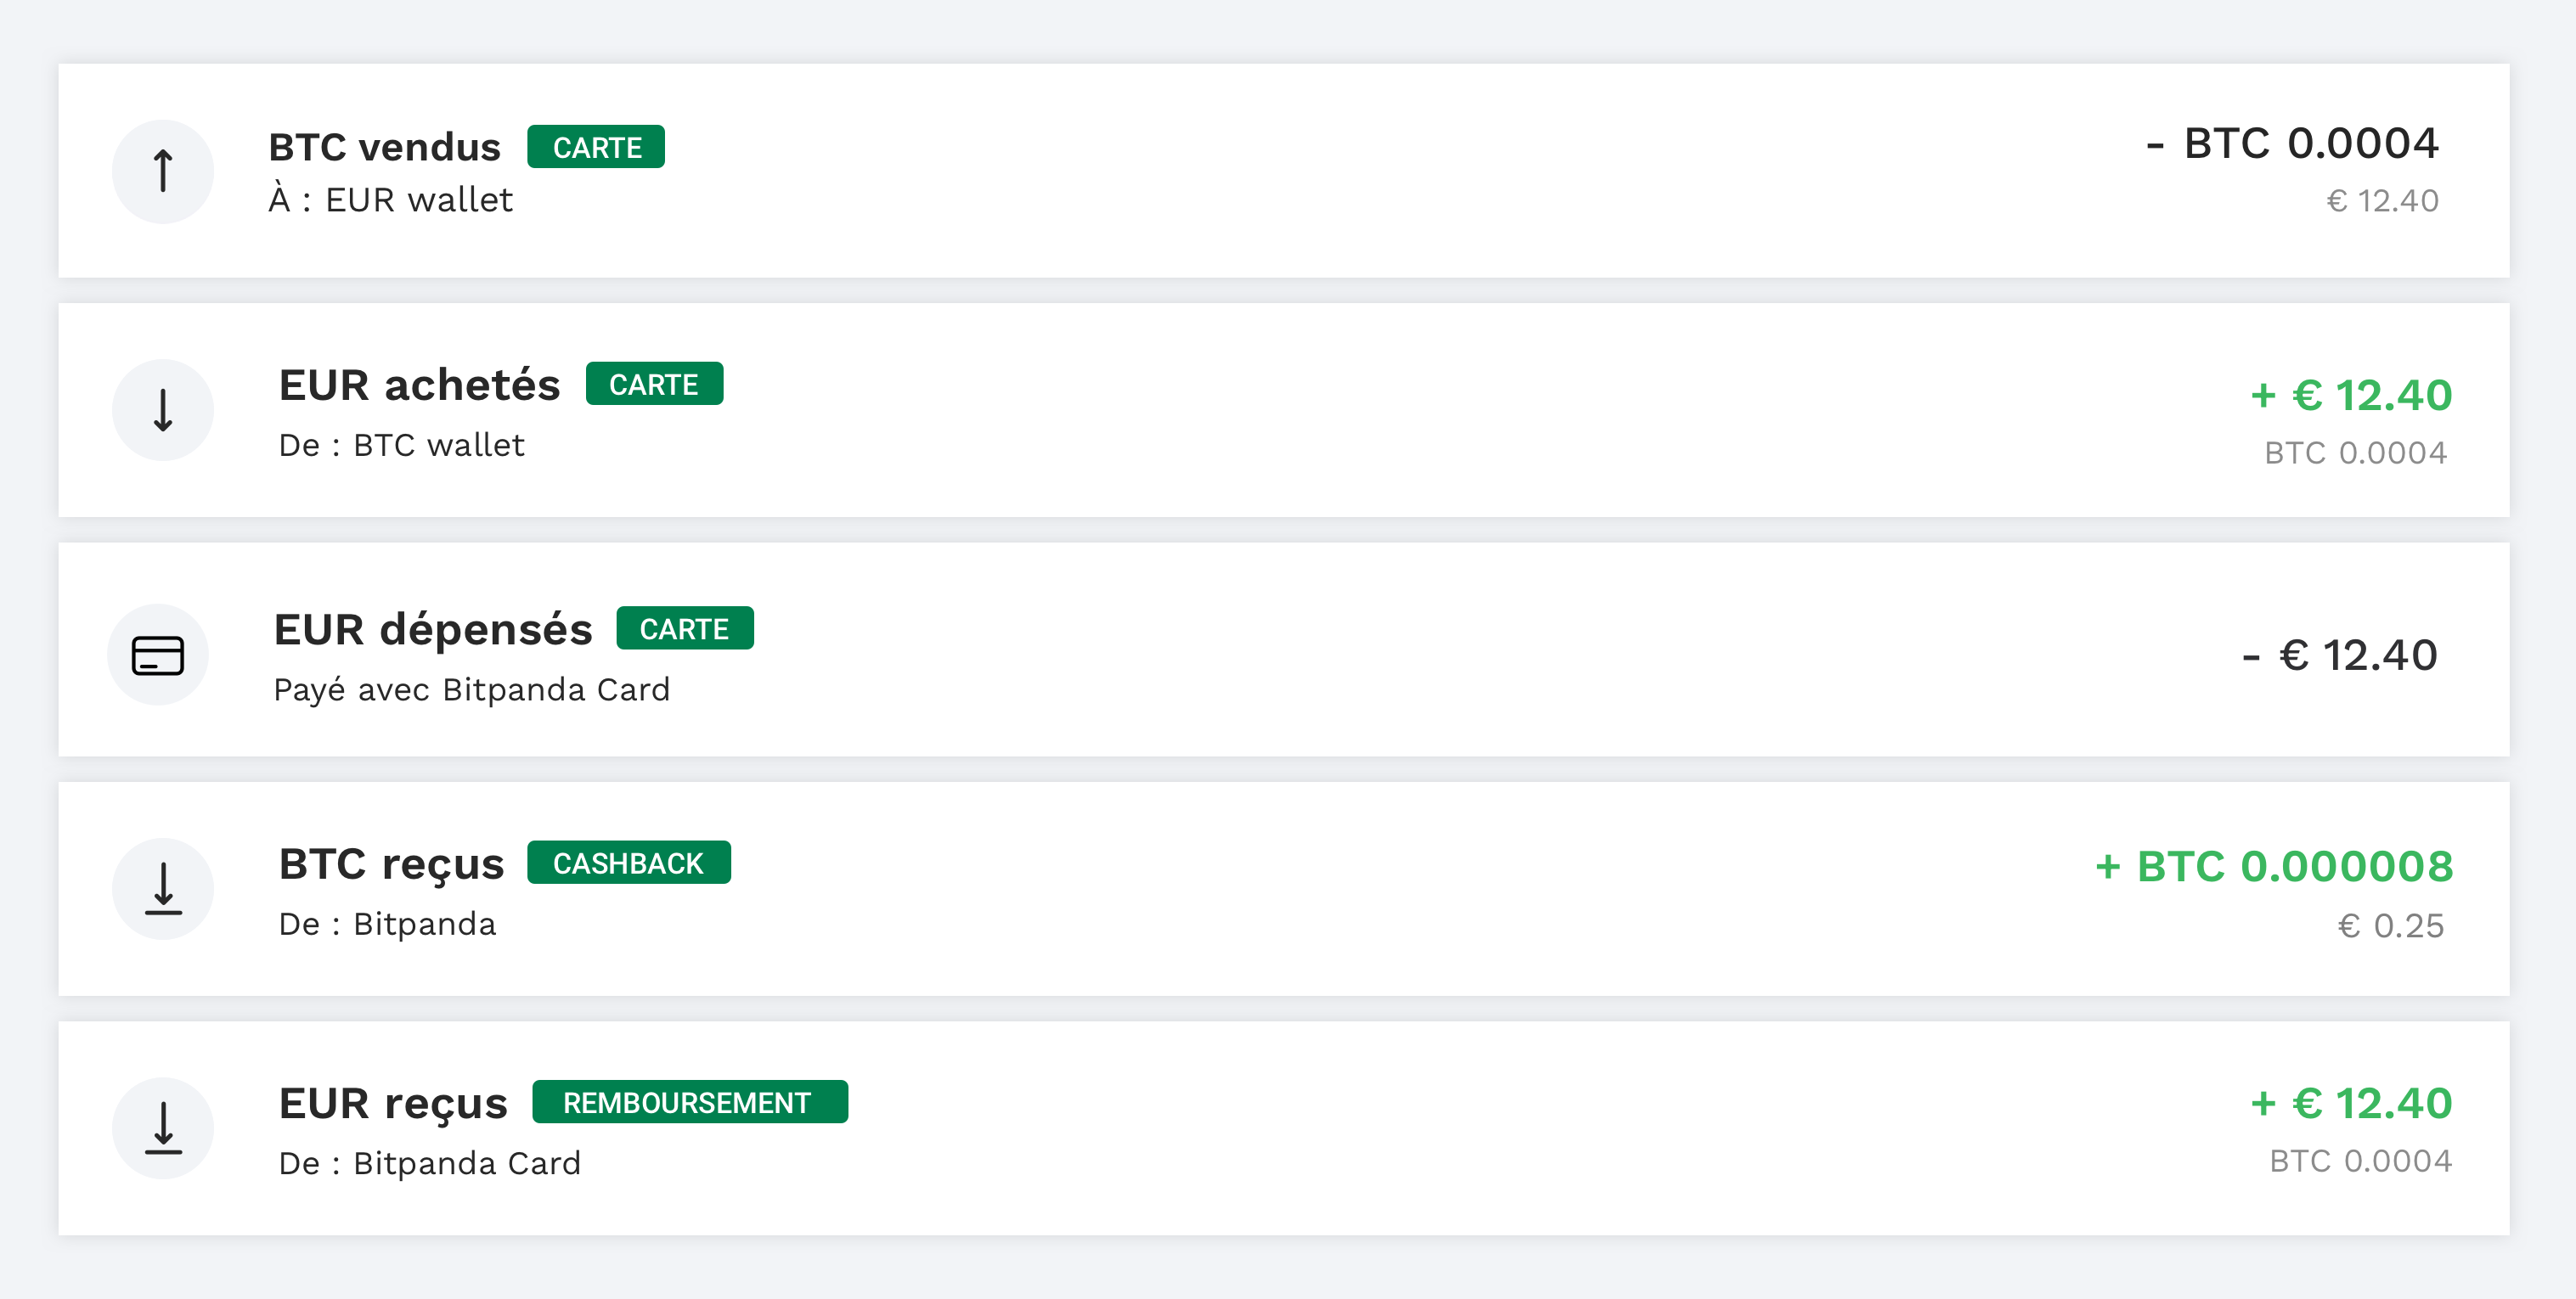This screenshot has height=1299, width=2576.
Task: Open the EUR reçus transaction title
Action: click(393, 1103)
